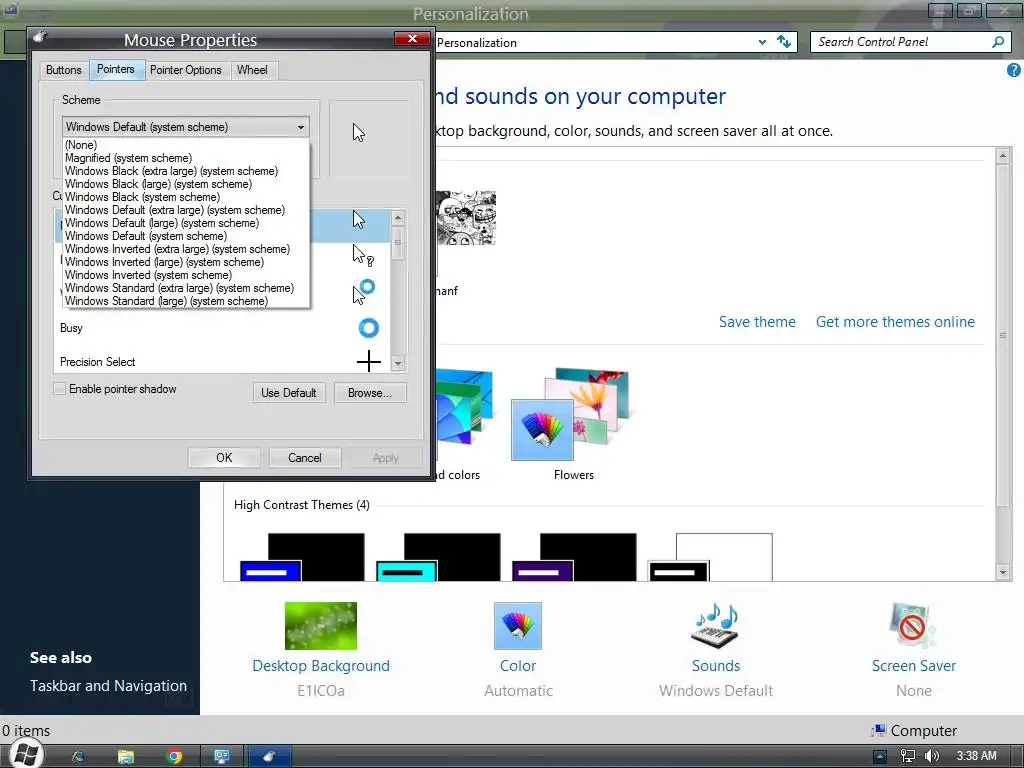Viewport: 1024px width, 768px height.
Task: Click Use Default button
Action: pyautogui.click(x=289, y=392)
